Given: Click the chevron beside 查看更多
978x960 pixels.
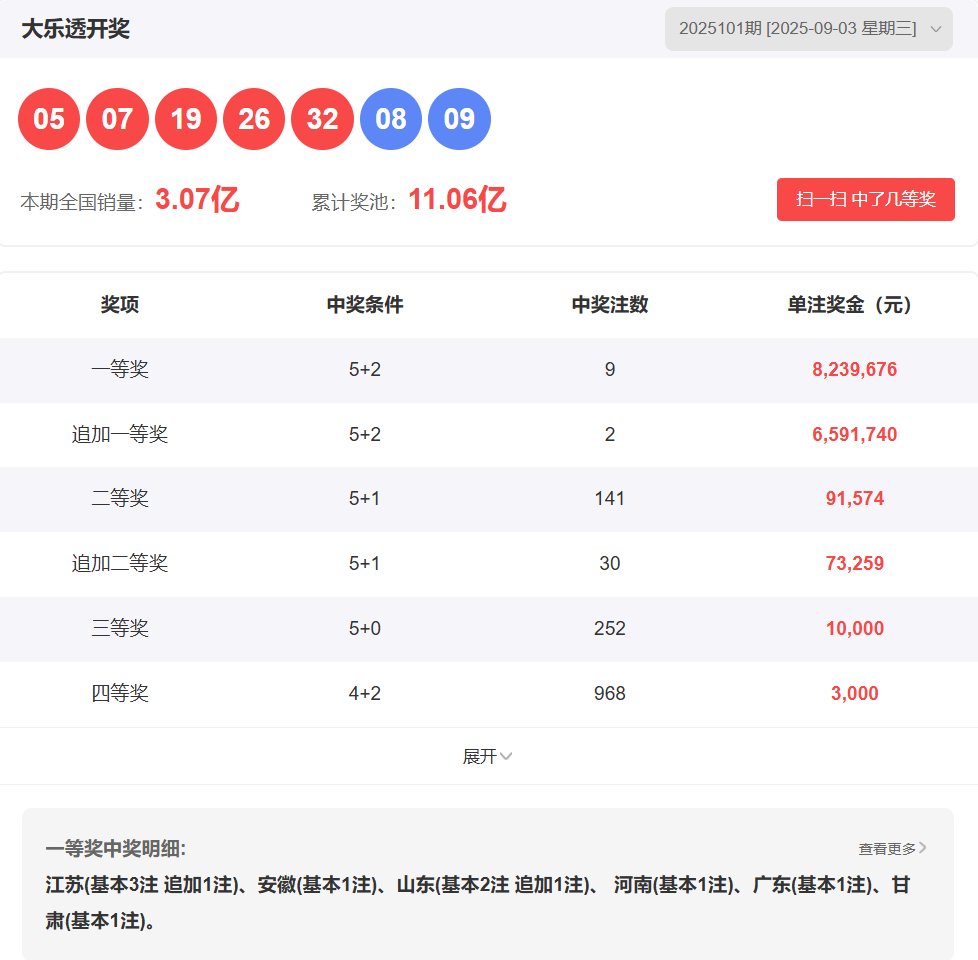Looking at the screenshot, I should pyautogui.click(x=923, y=848).
